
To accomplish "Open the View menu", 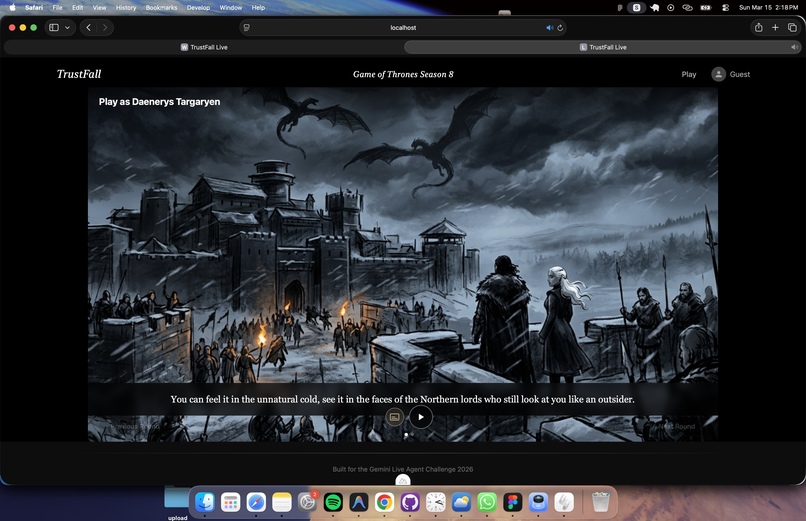I will click(x=99, y=8).
